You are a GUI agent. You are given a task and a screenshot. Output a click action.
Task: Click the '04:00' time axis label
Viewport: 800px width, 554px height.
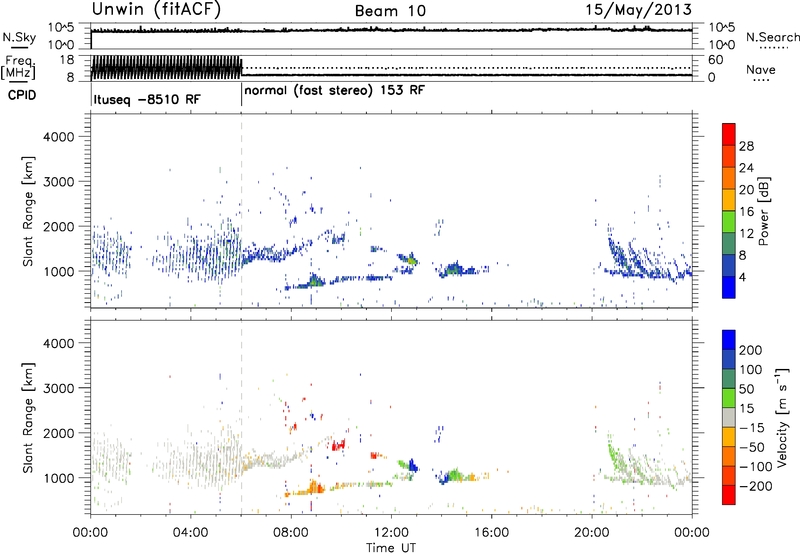[x=191, y=533]
